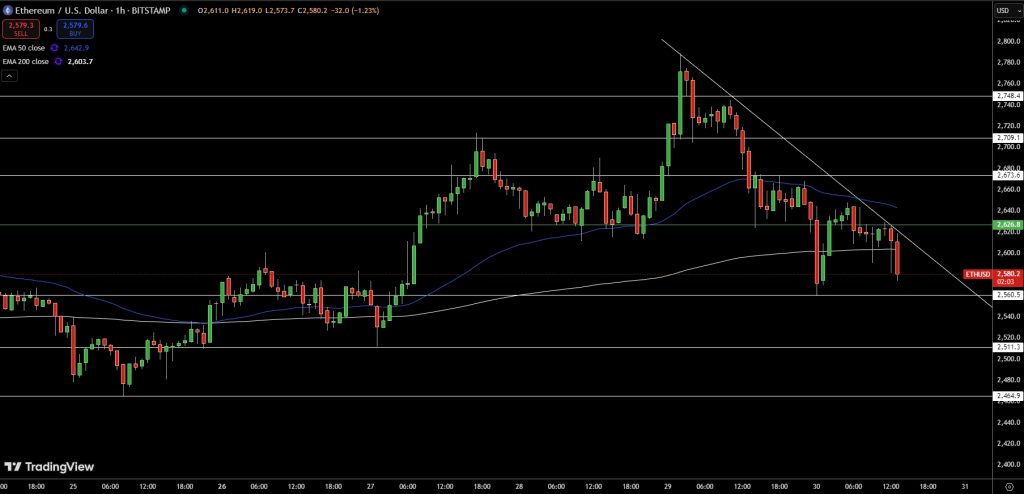Viewport: 1024px width, 494px height.
Task: Click the 27 date label on time axis
Action: pos(370,486)
